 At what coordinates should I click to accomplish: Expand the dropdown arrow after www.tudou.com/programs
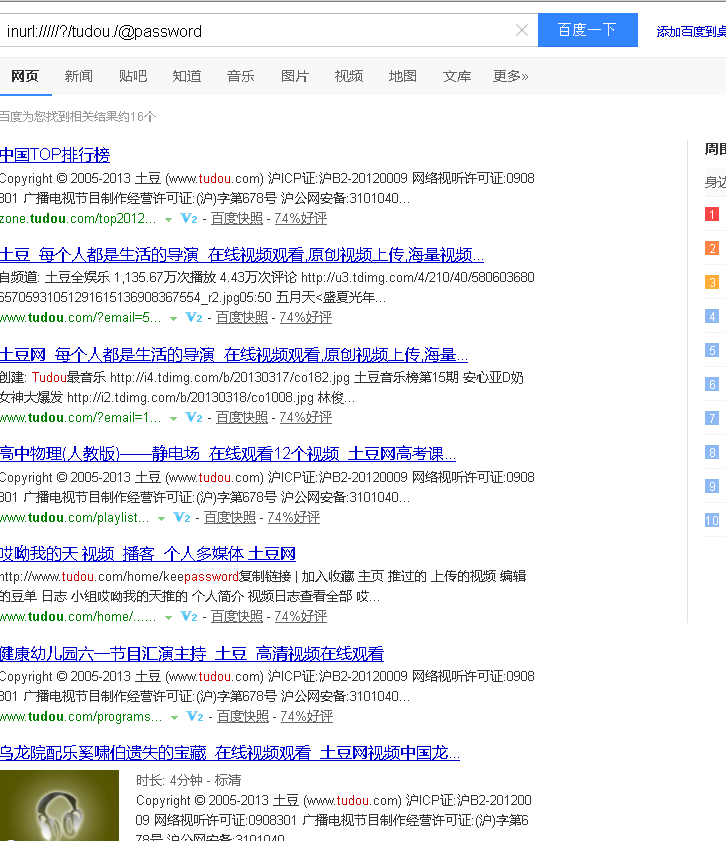tap(174, 718)
